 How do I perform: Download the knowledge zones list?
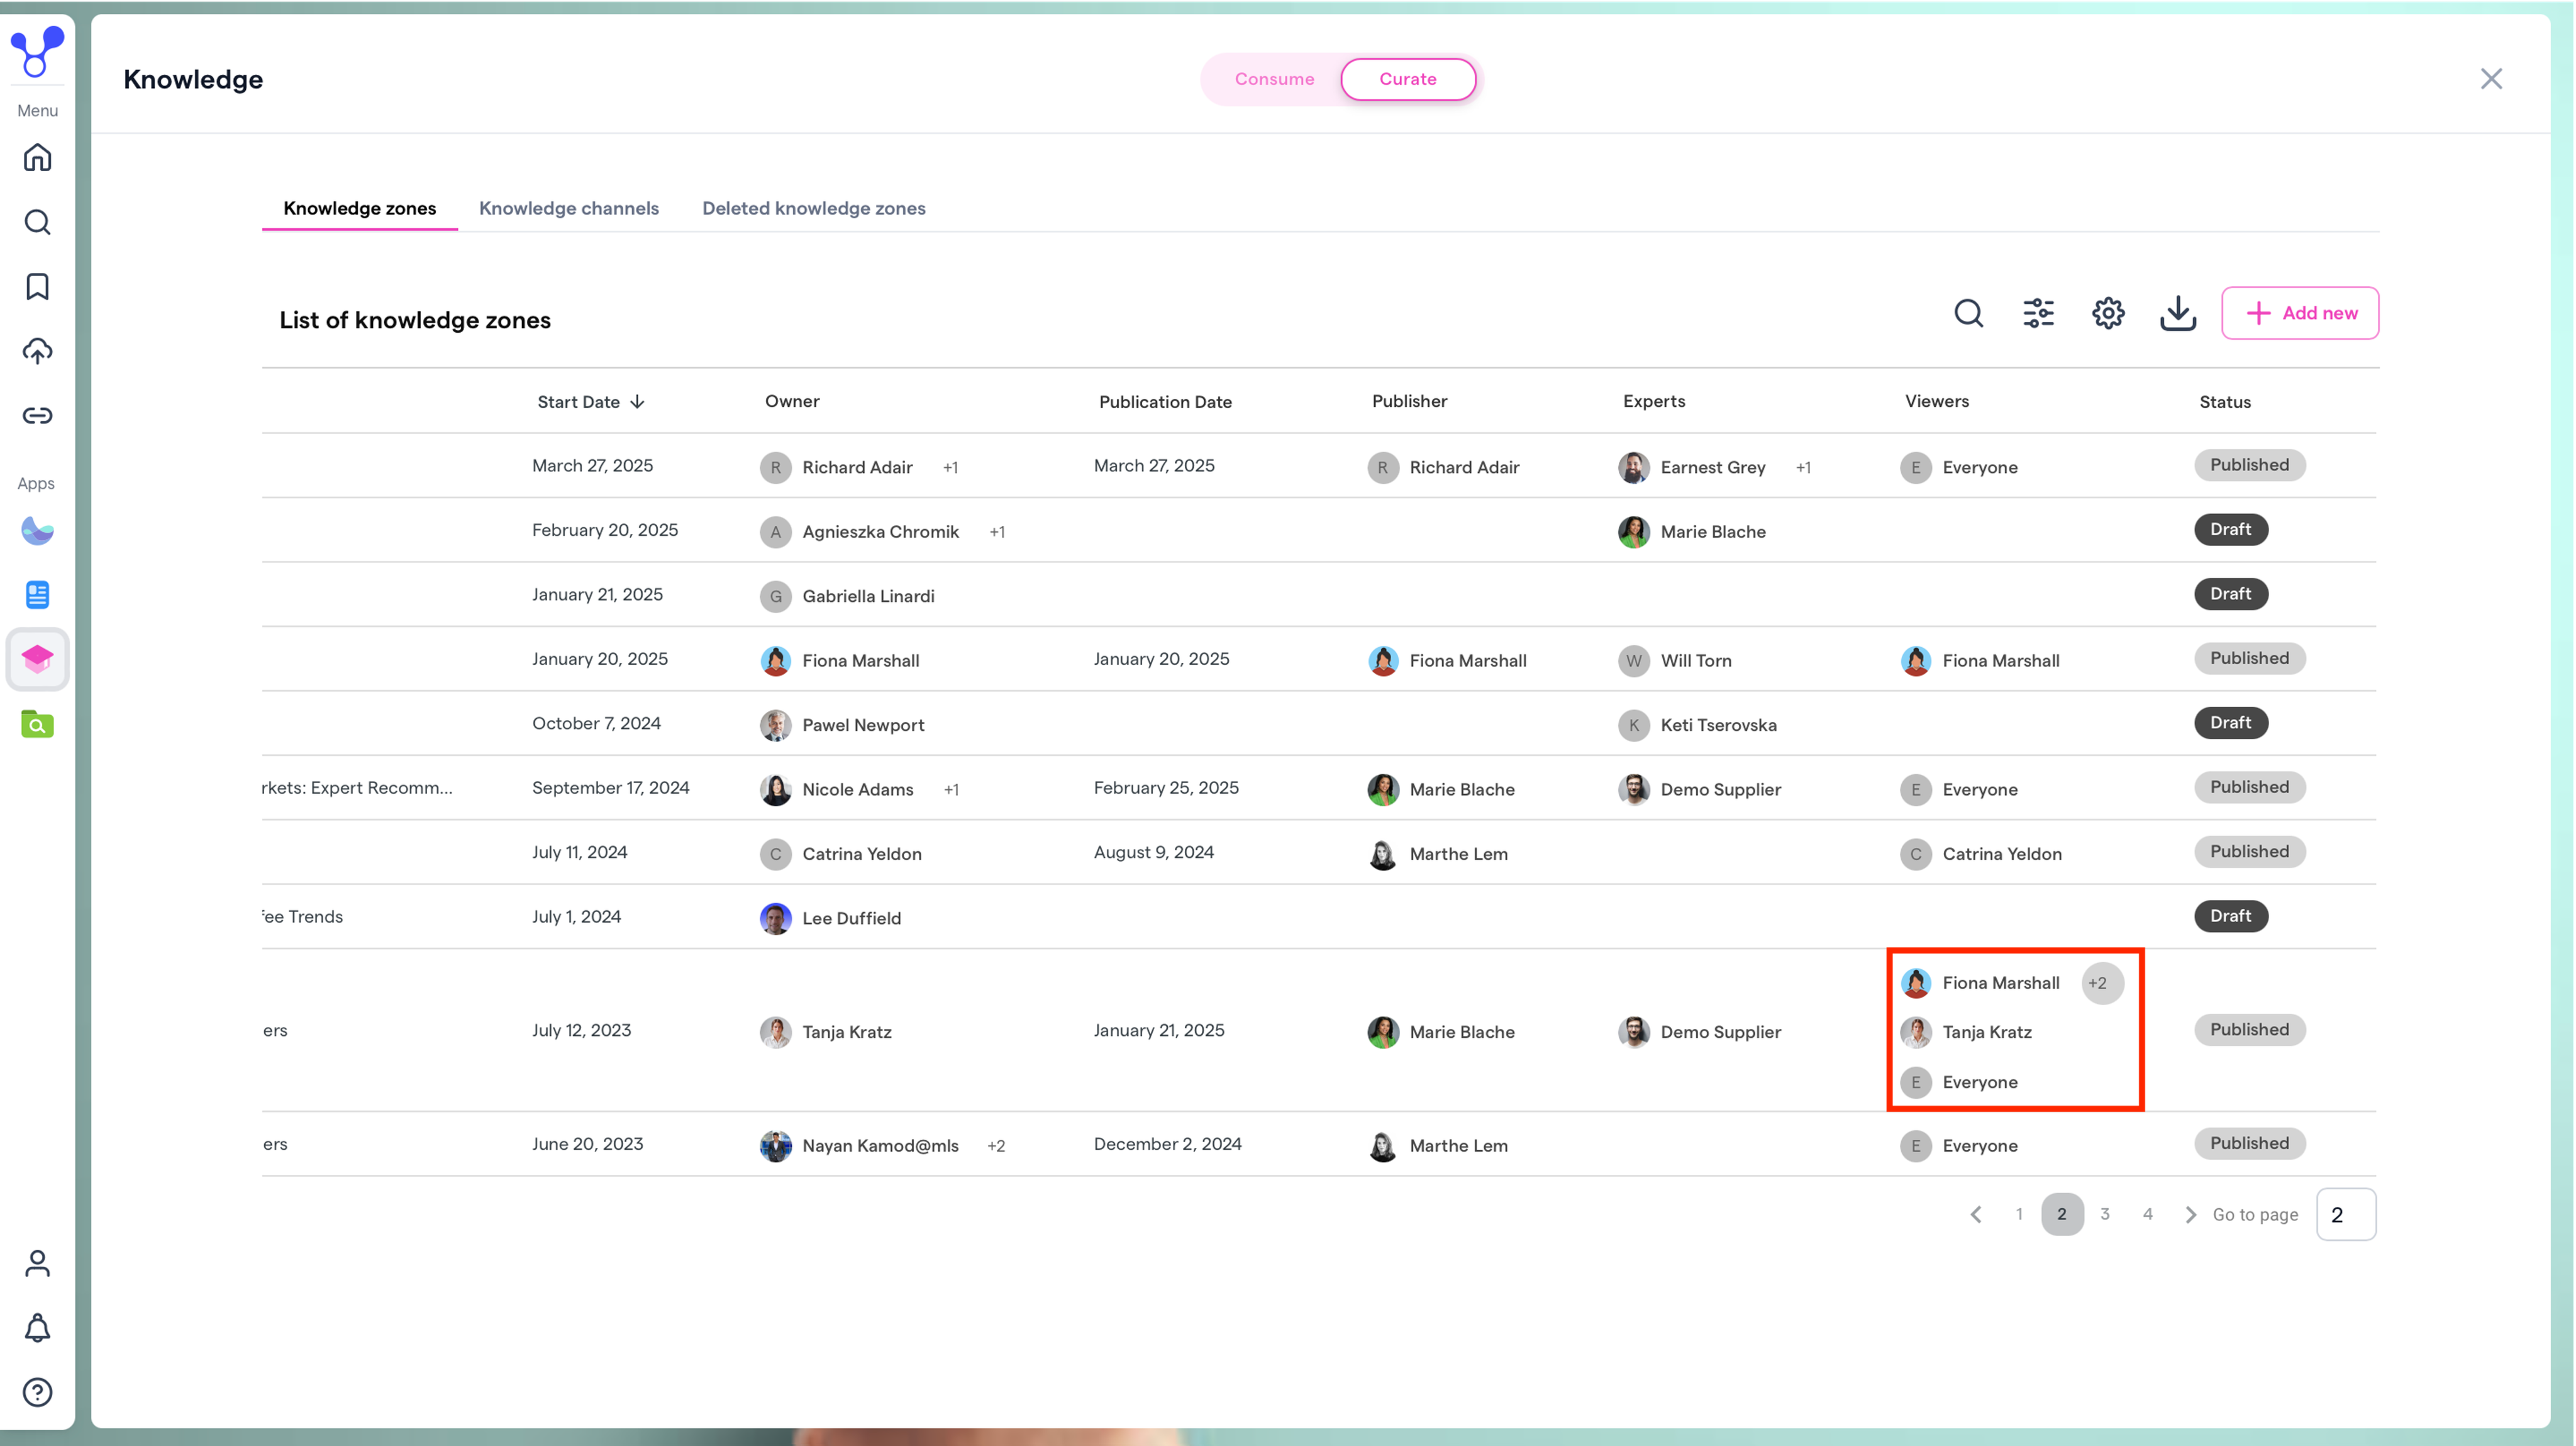pos(2177,314)
